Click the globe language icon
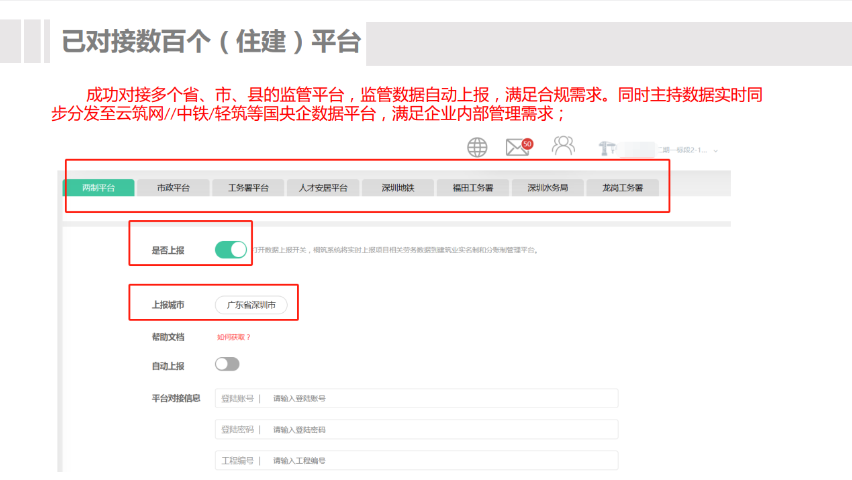The height and width of the screenshot is (480, 852). [x=477, y=148]
